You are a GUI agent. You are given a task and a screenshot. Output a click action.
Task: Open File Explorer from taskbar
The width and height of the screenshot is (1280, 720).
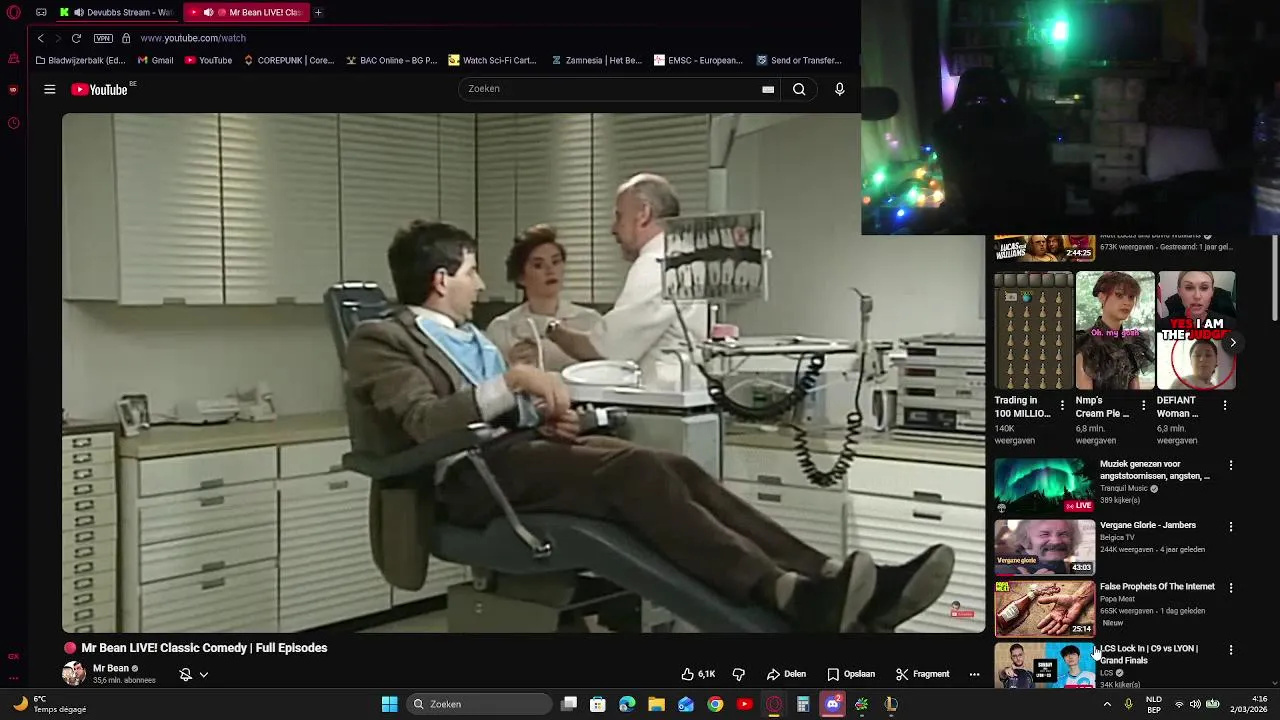tap(656, 704)
